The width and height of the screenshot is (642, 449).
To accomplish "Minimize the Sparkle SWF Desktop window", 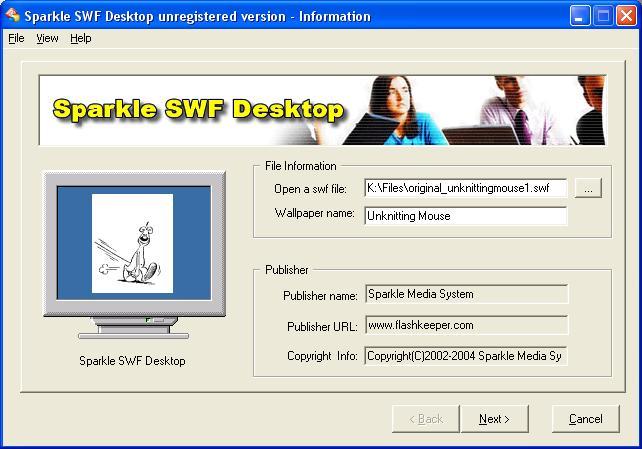I will point(580,16).
